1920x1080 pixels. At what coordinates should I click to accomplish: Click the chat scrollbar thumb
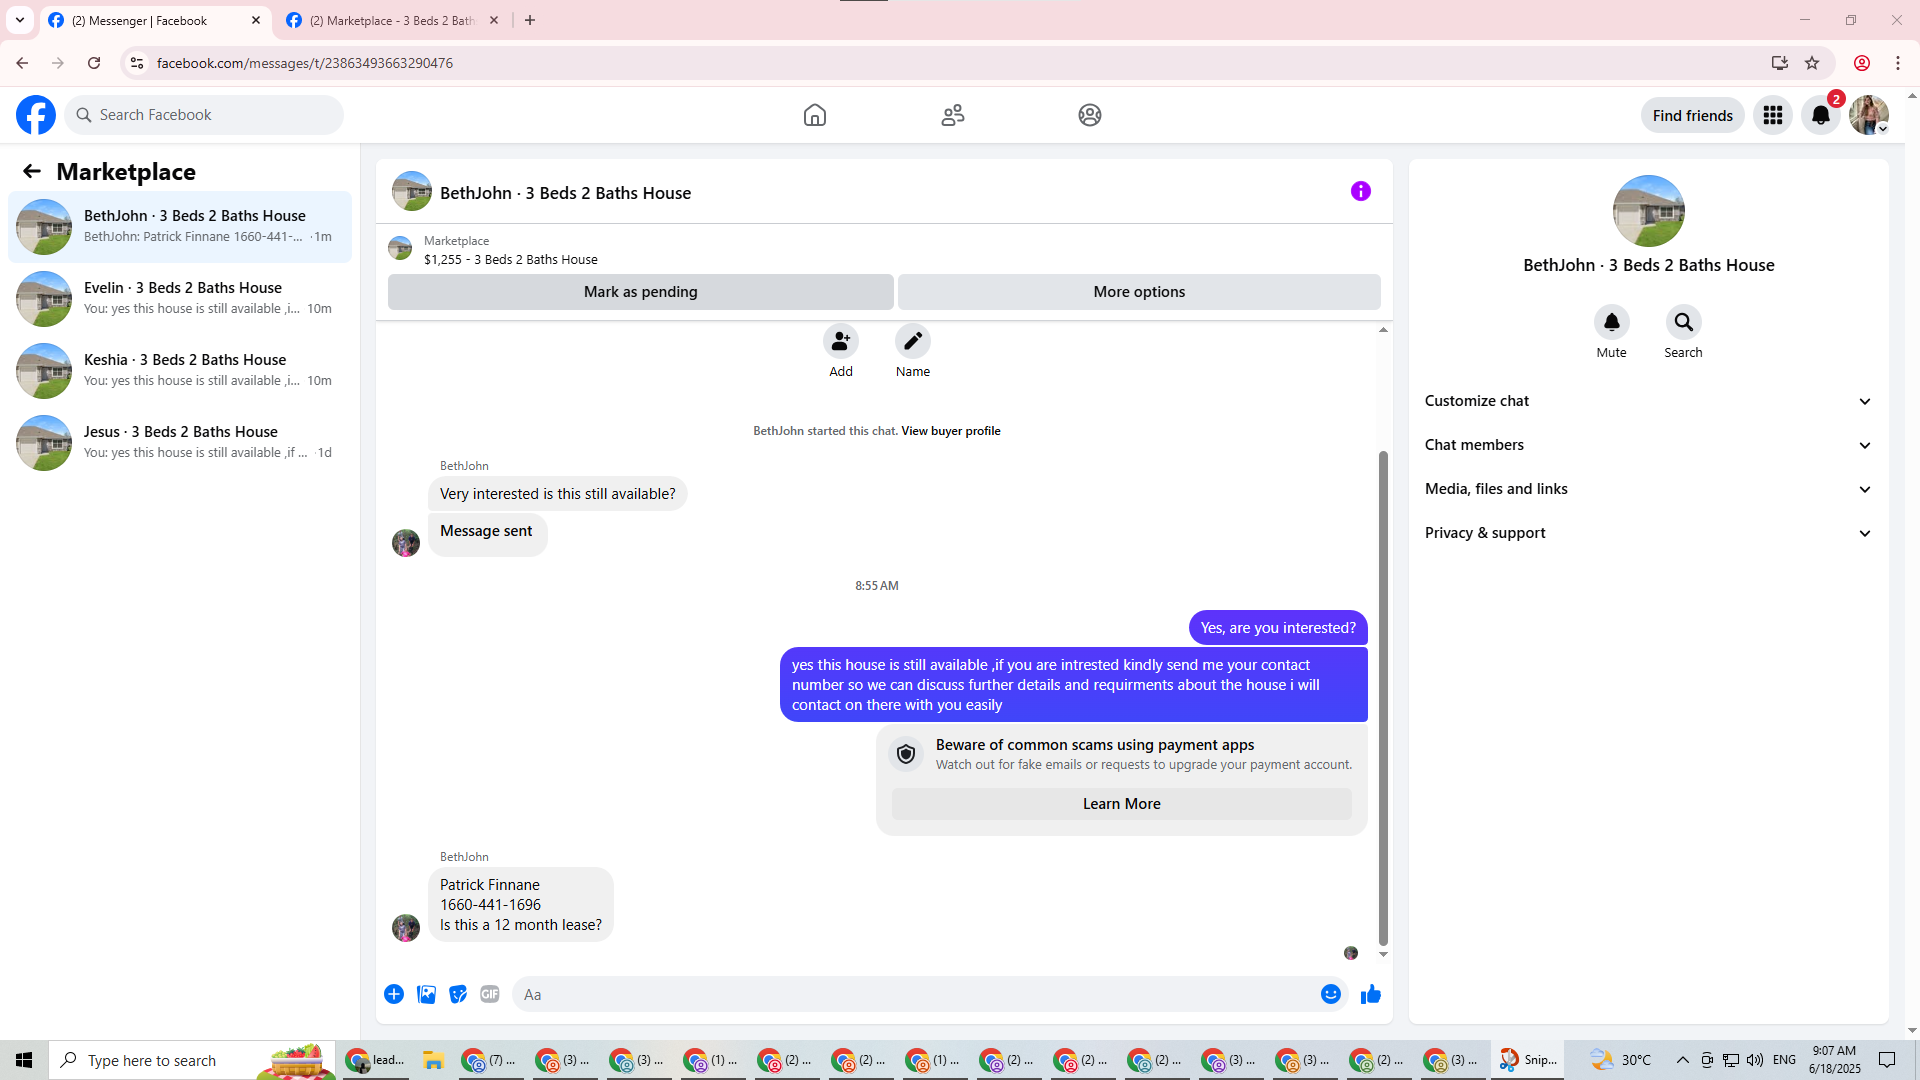[x=1383, y=698]
